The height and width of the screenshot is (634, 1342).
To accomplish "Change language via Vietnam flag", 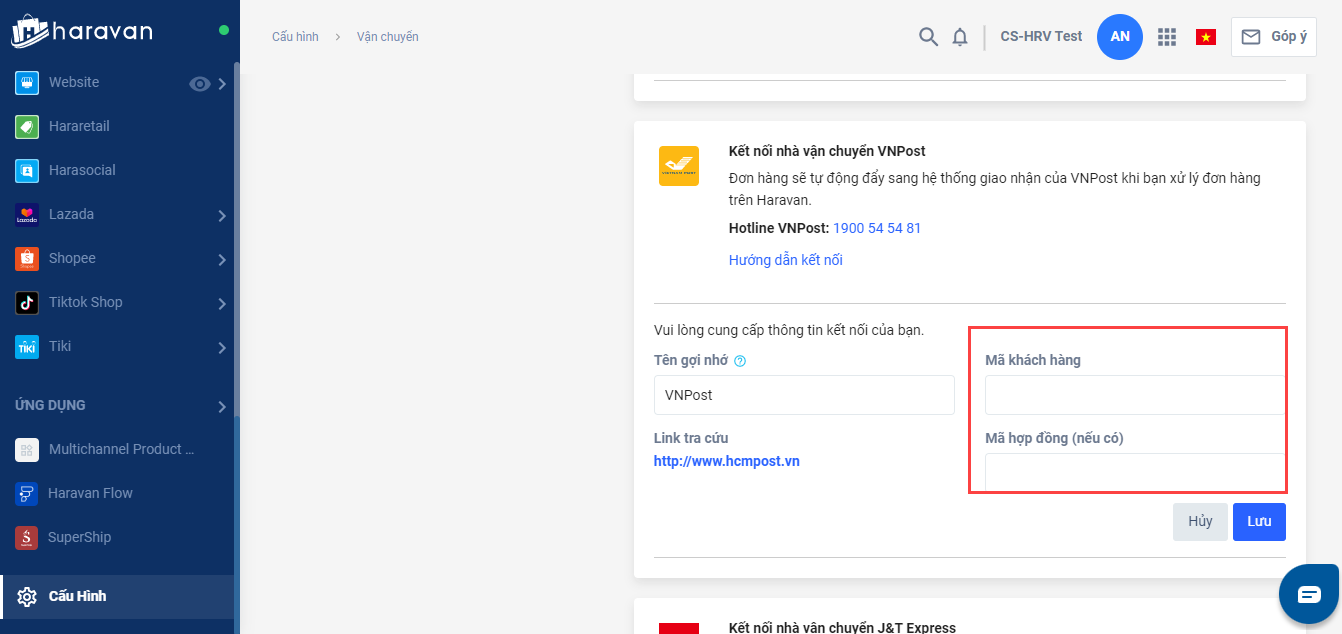I will (x=1206, y=37).
